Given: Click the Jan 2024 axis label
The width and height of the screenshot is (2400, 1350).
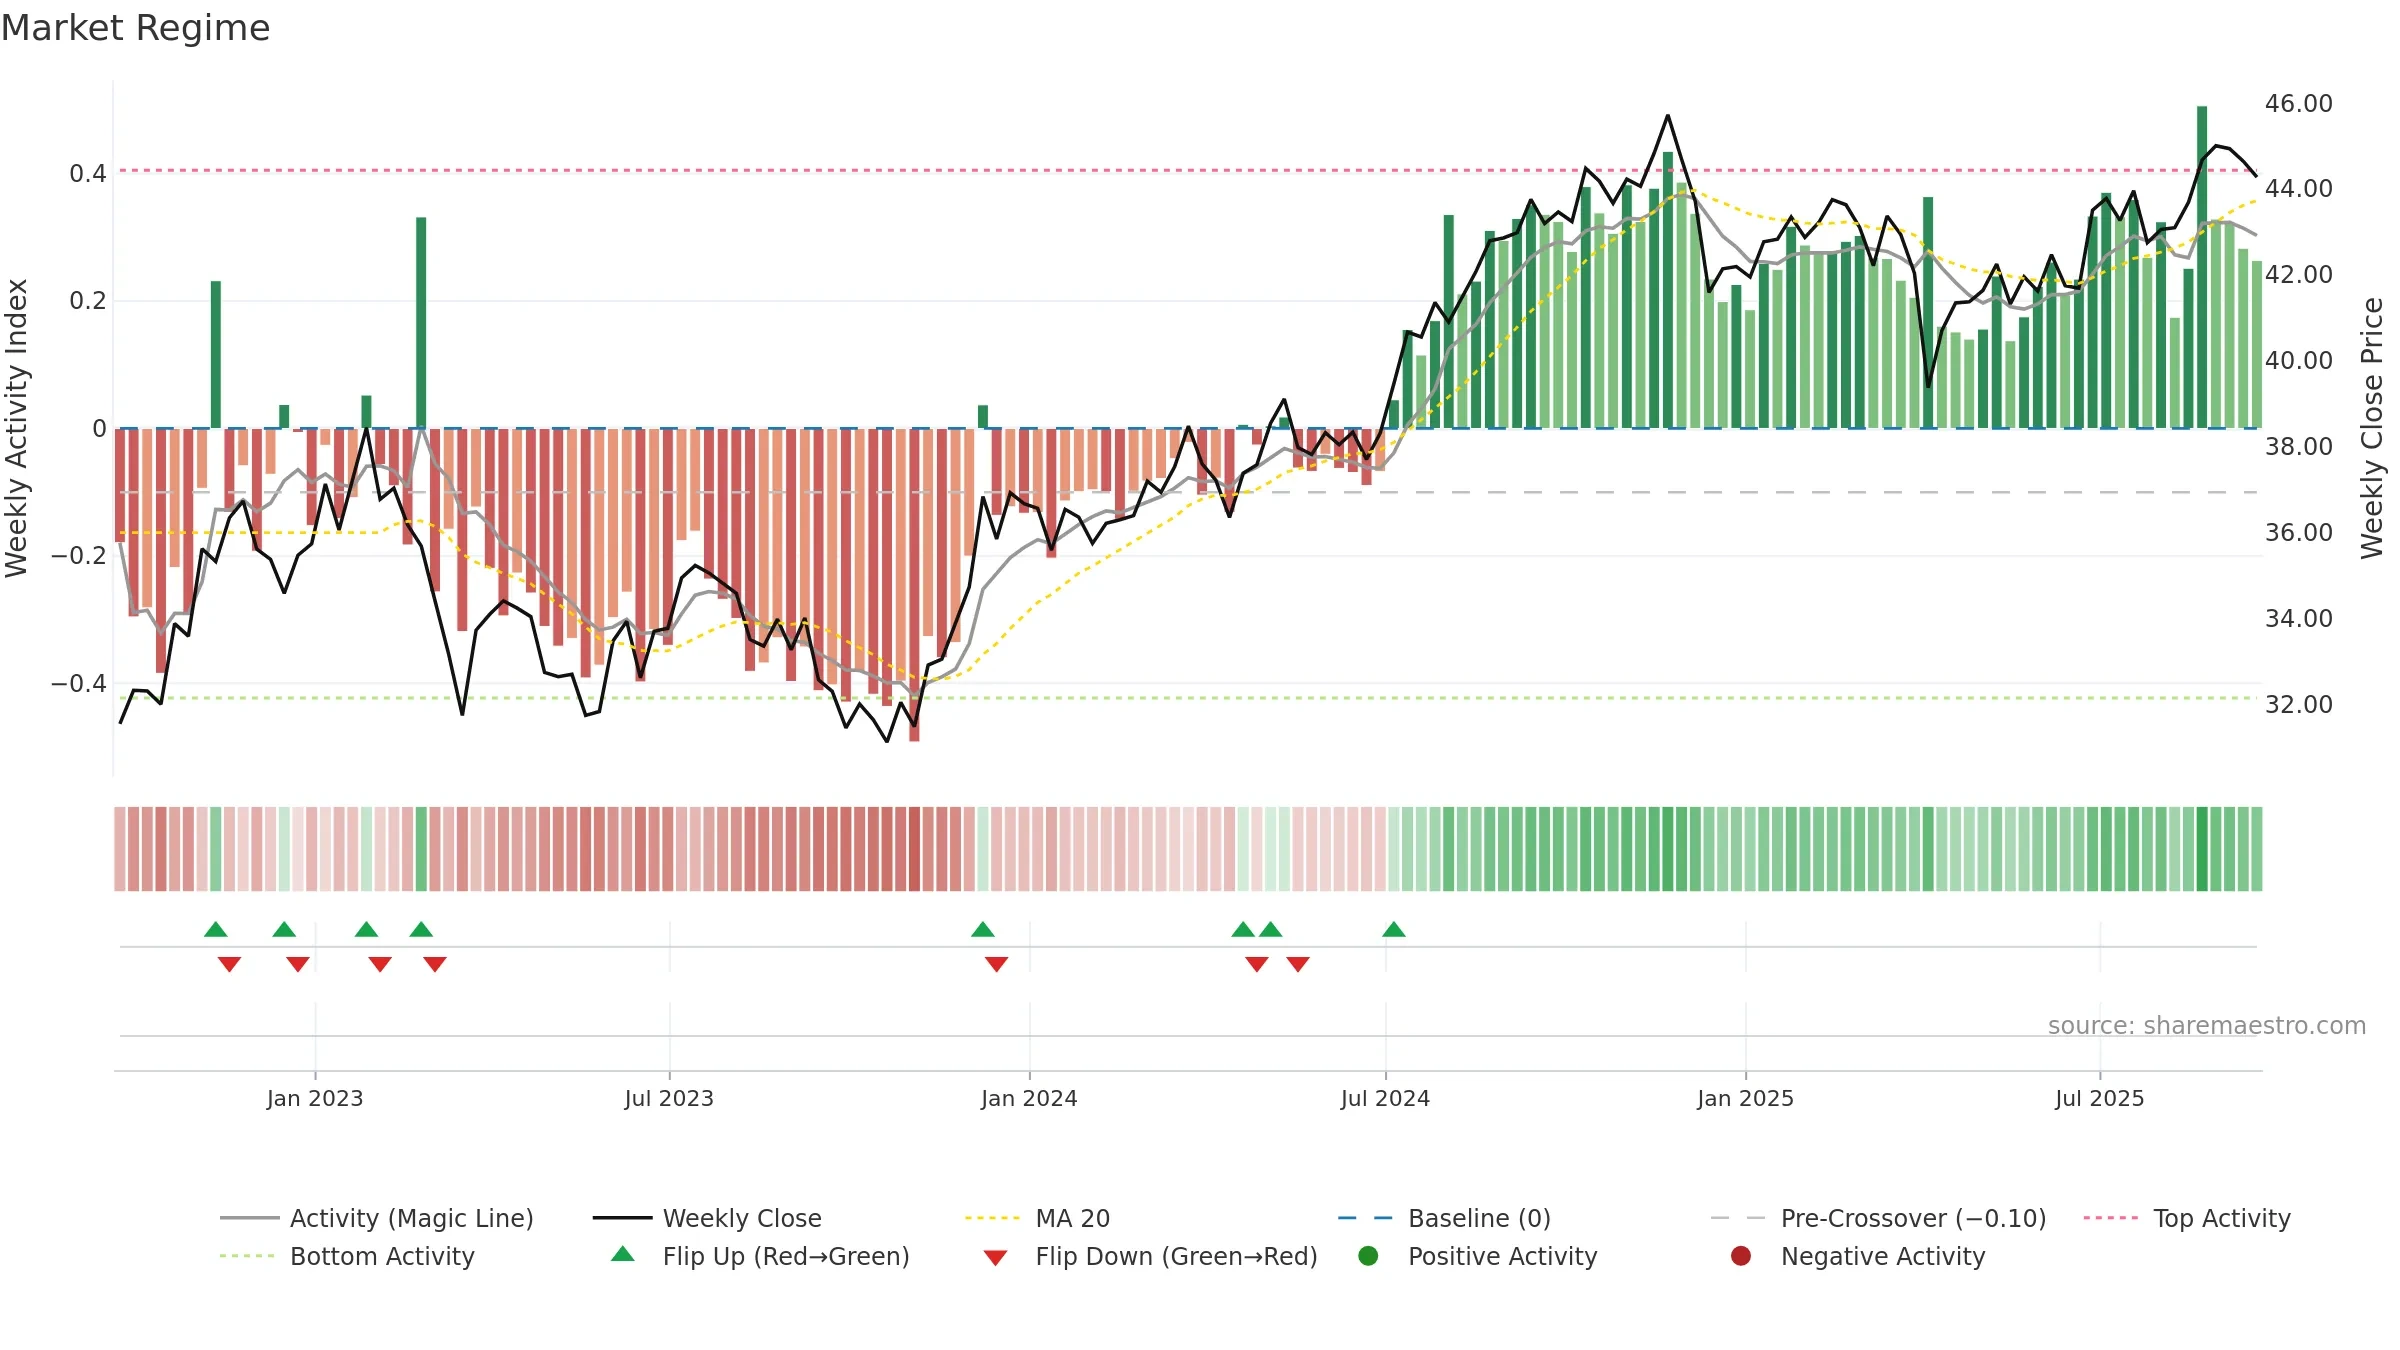Looking at the screenshot, I should 1029,1098.
